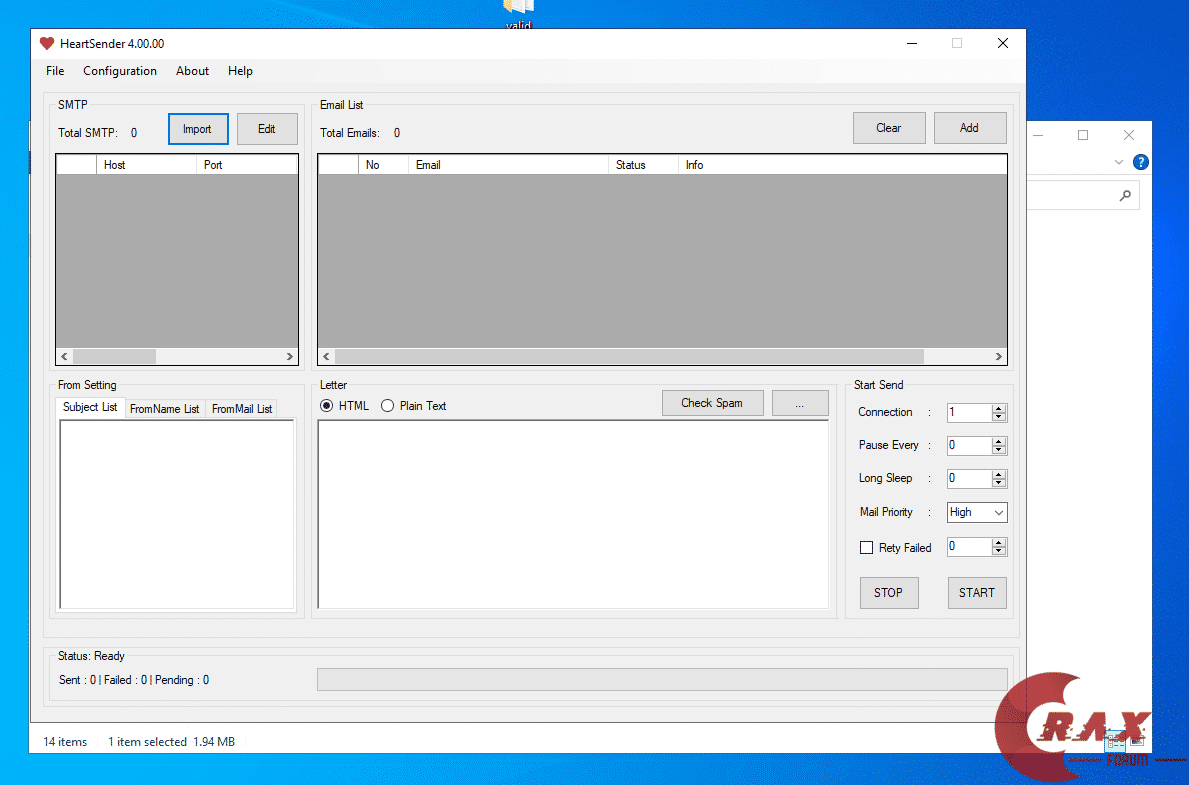Close the HeartSender window
Viewport: 1189px width, 785px height.
tap(1002, 43)
